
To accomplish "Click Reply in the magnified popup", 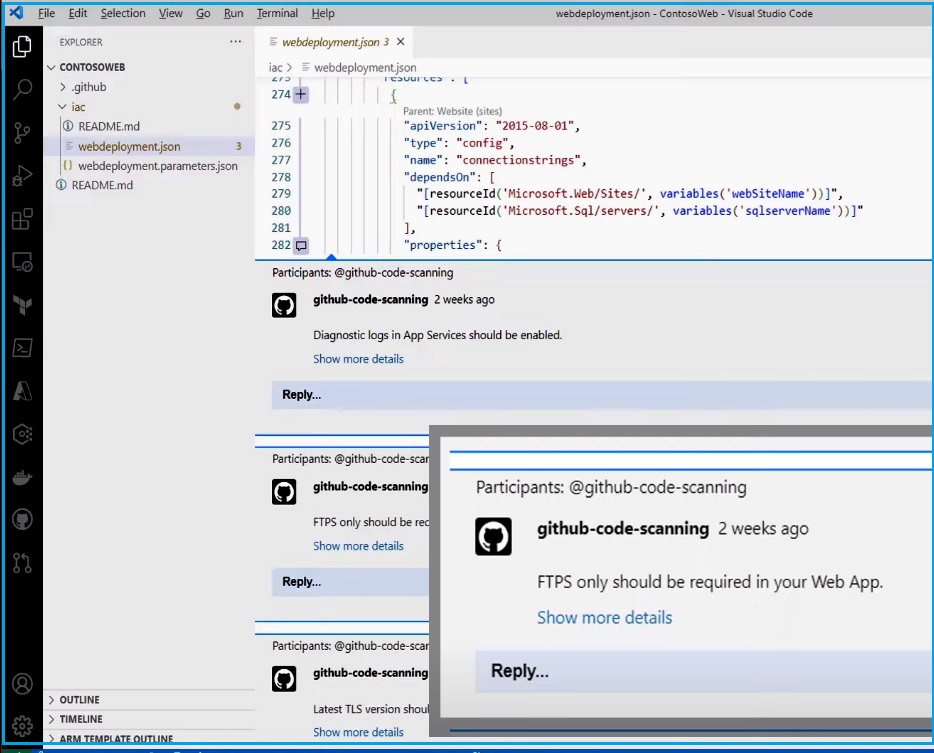I will [x=703, y=671].
